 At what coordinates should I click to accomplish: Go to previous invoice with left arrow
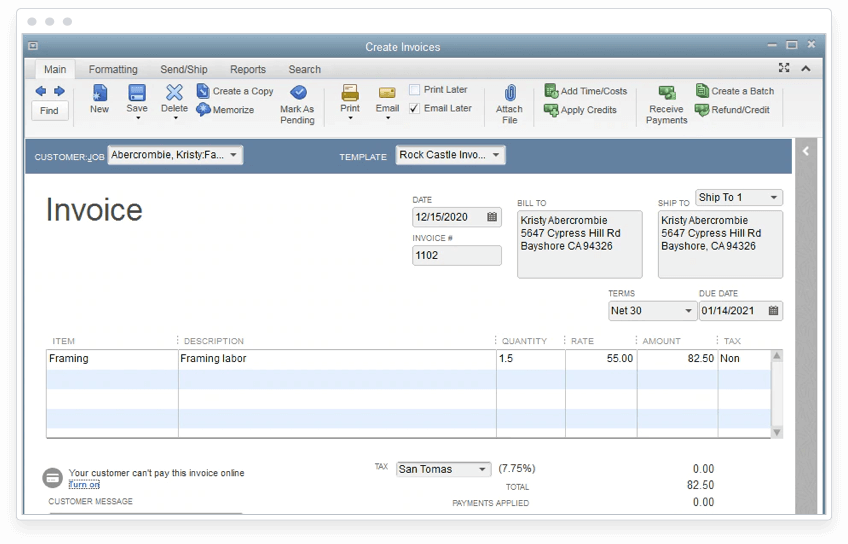pos(41,91)
